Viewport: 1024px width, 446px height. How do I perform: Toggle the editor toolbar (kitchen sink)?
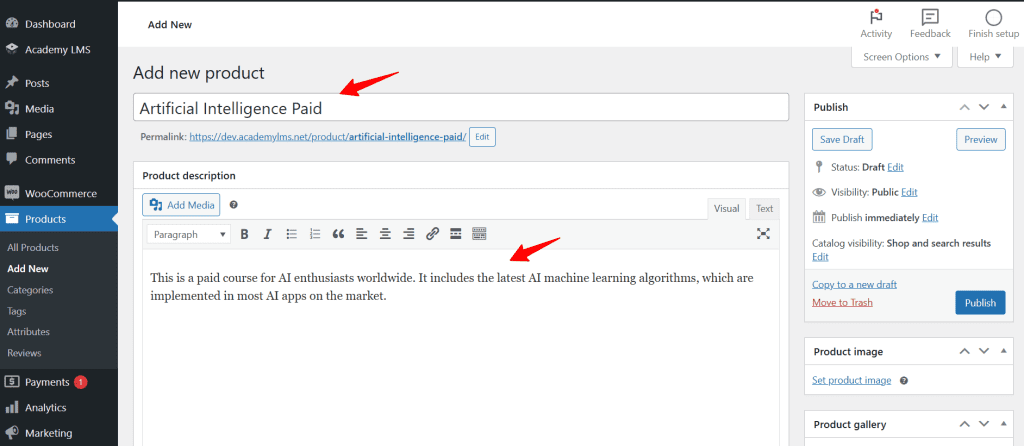pos(479,234)
